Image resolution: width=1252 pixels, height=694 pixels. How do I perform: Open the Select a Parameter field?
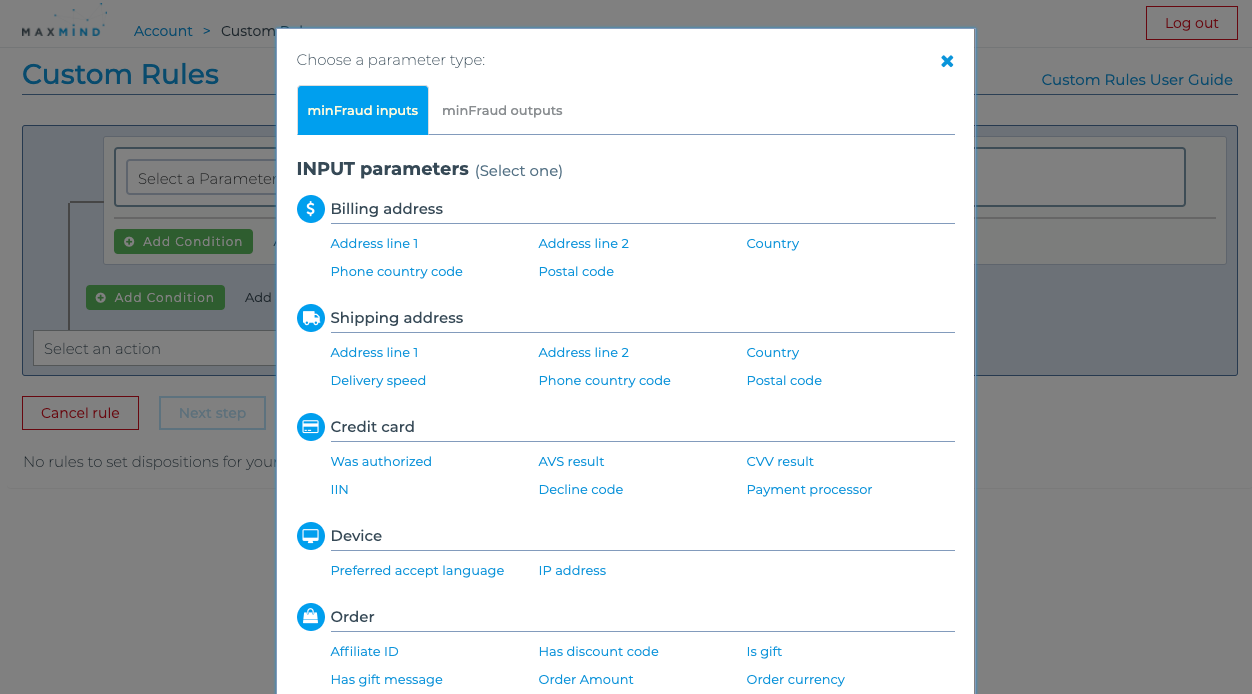point(202,178)
